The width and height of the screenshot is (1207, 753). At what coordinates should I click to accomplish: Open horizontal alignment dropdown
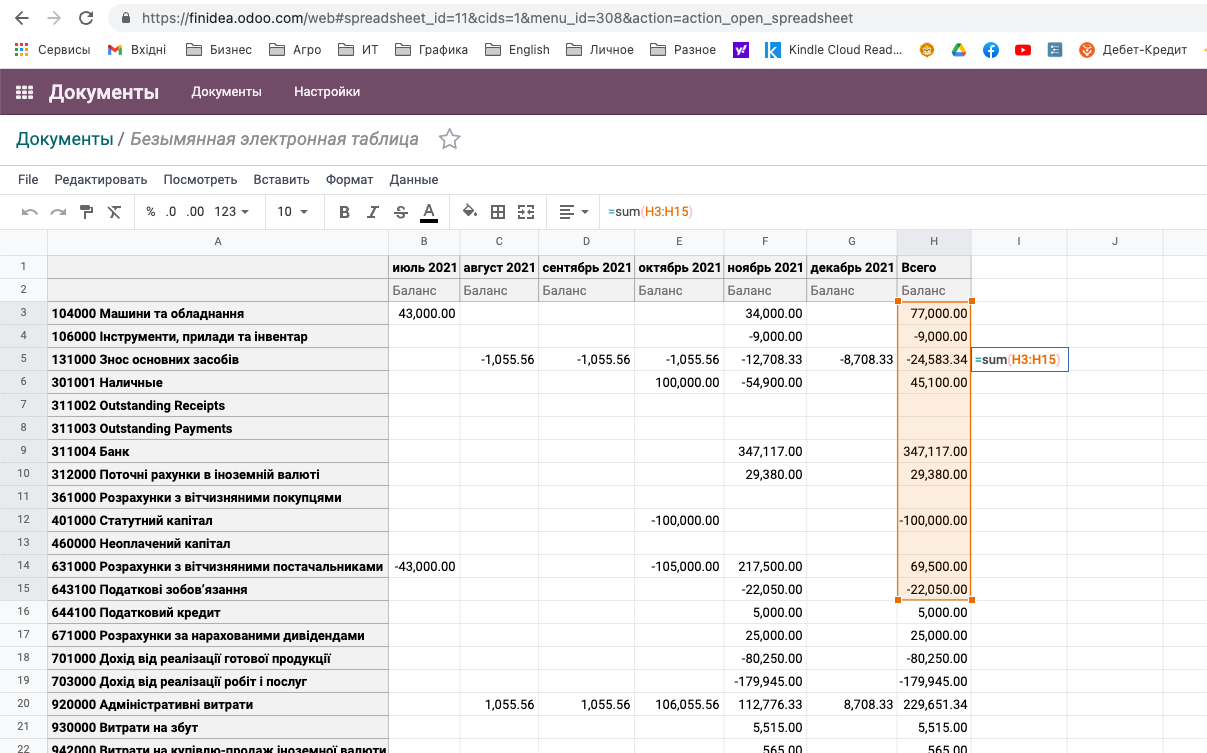574,212
